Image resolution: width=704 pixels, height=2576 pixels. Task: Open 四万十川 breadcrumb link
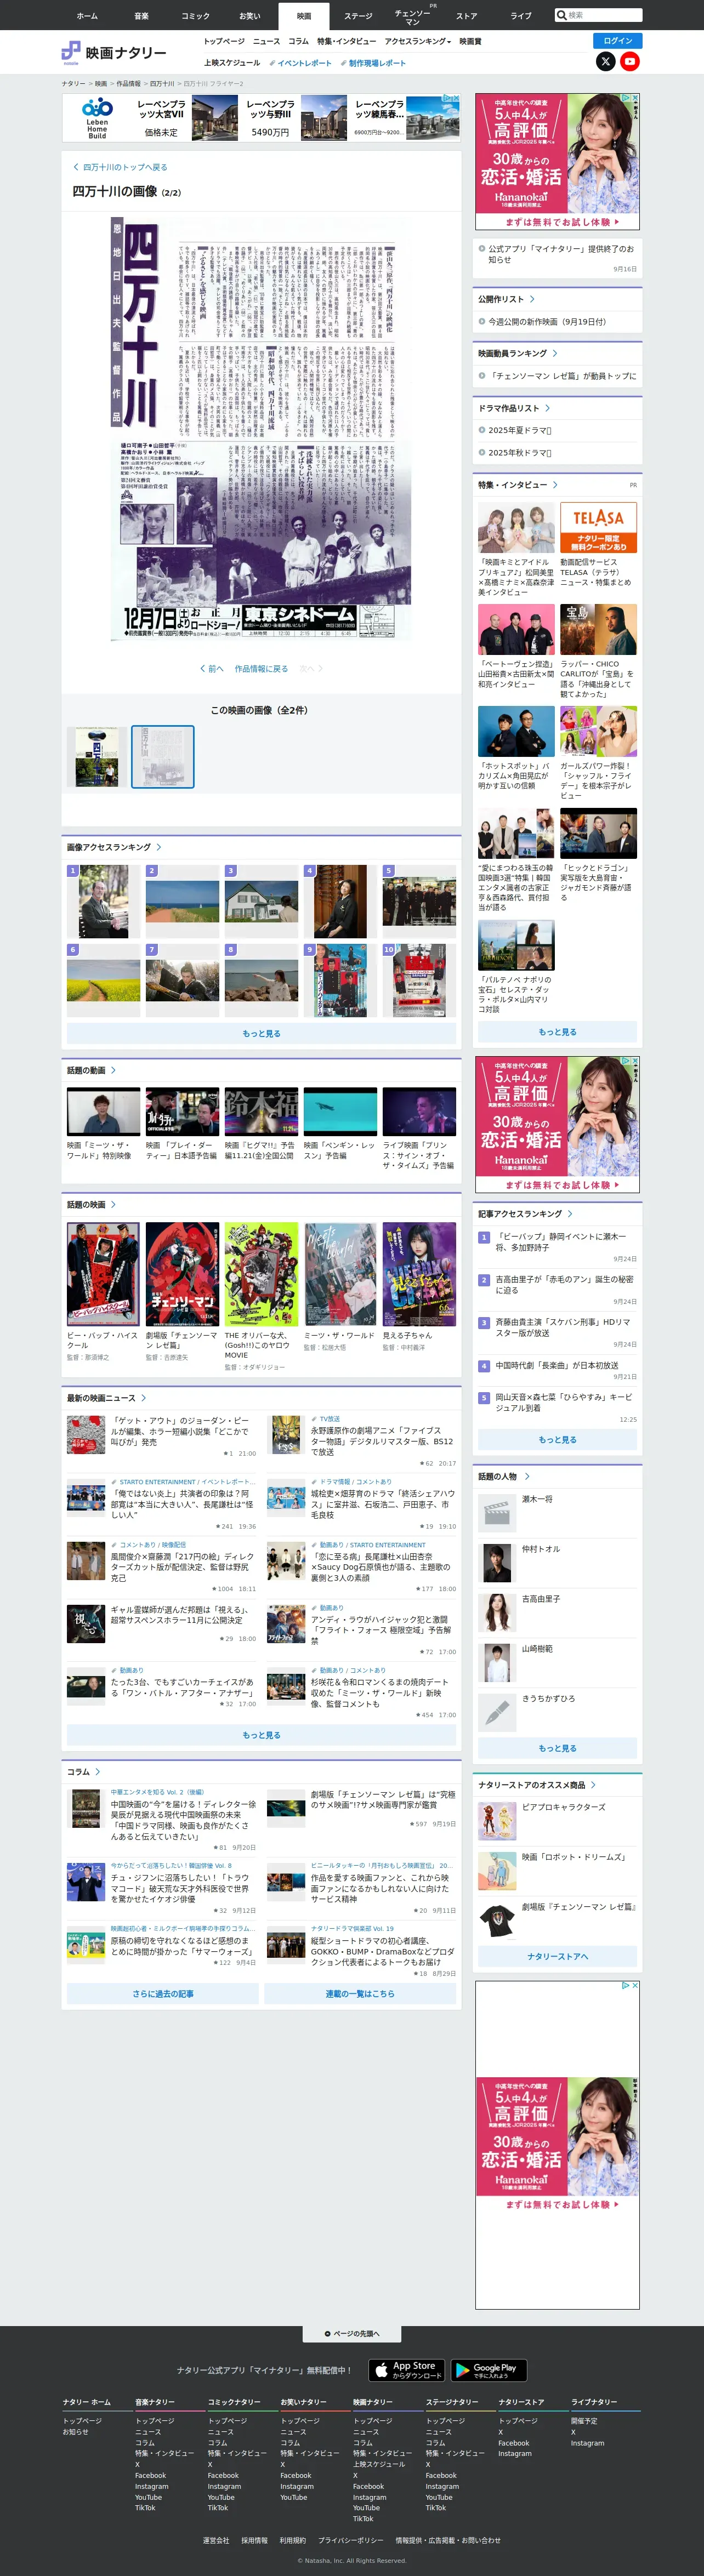pyautogui.click(x=162, y=84)
